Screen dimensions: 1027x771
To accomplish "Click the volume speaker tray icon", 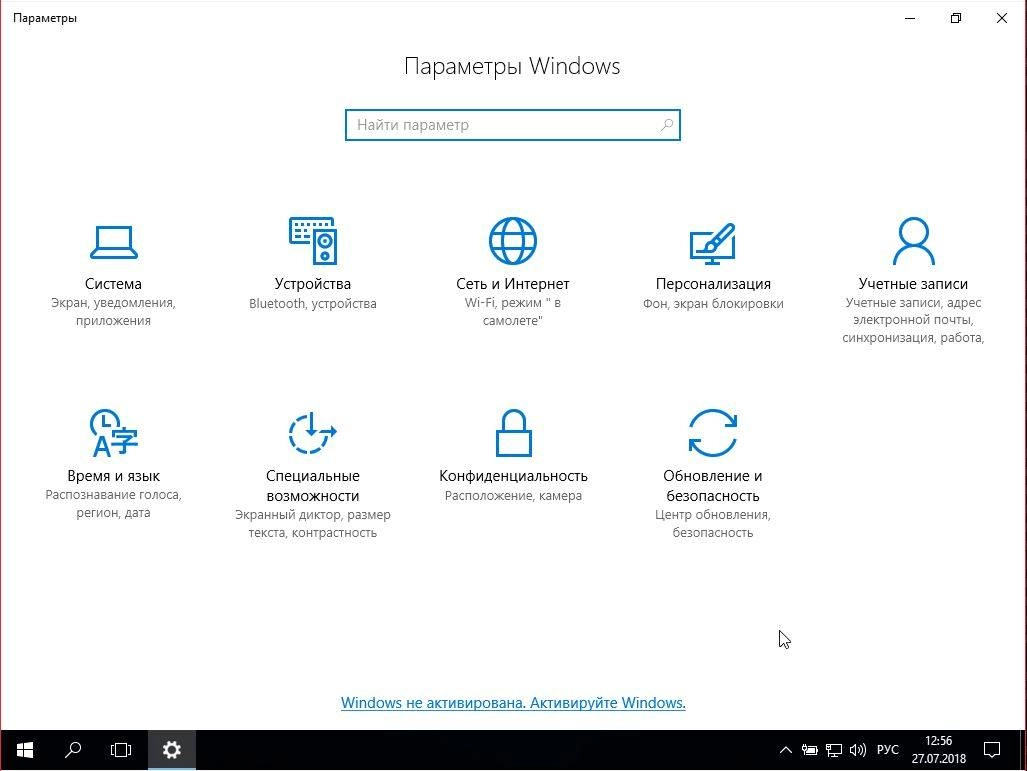I will coord(857,750).
